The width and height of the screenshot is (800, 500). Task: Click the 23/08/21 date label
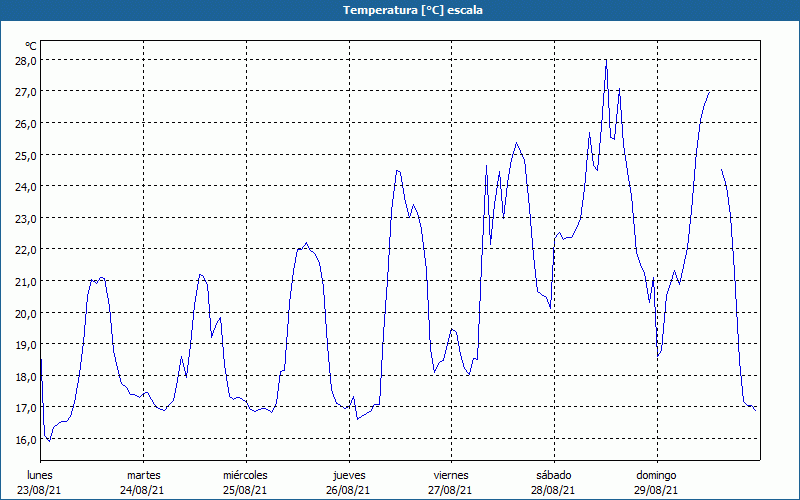tap(39, 490)
